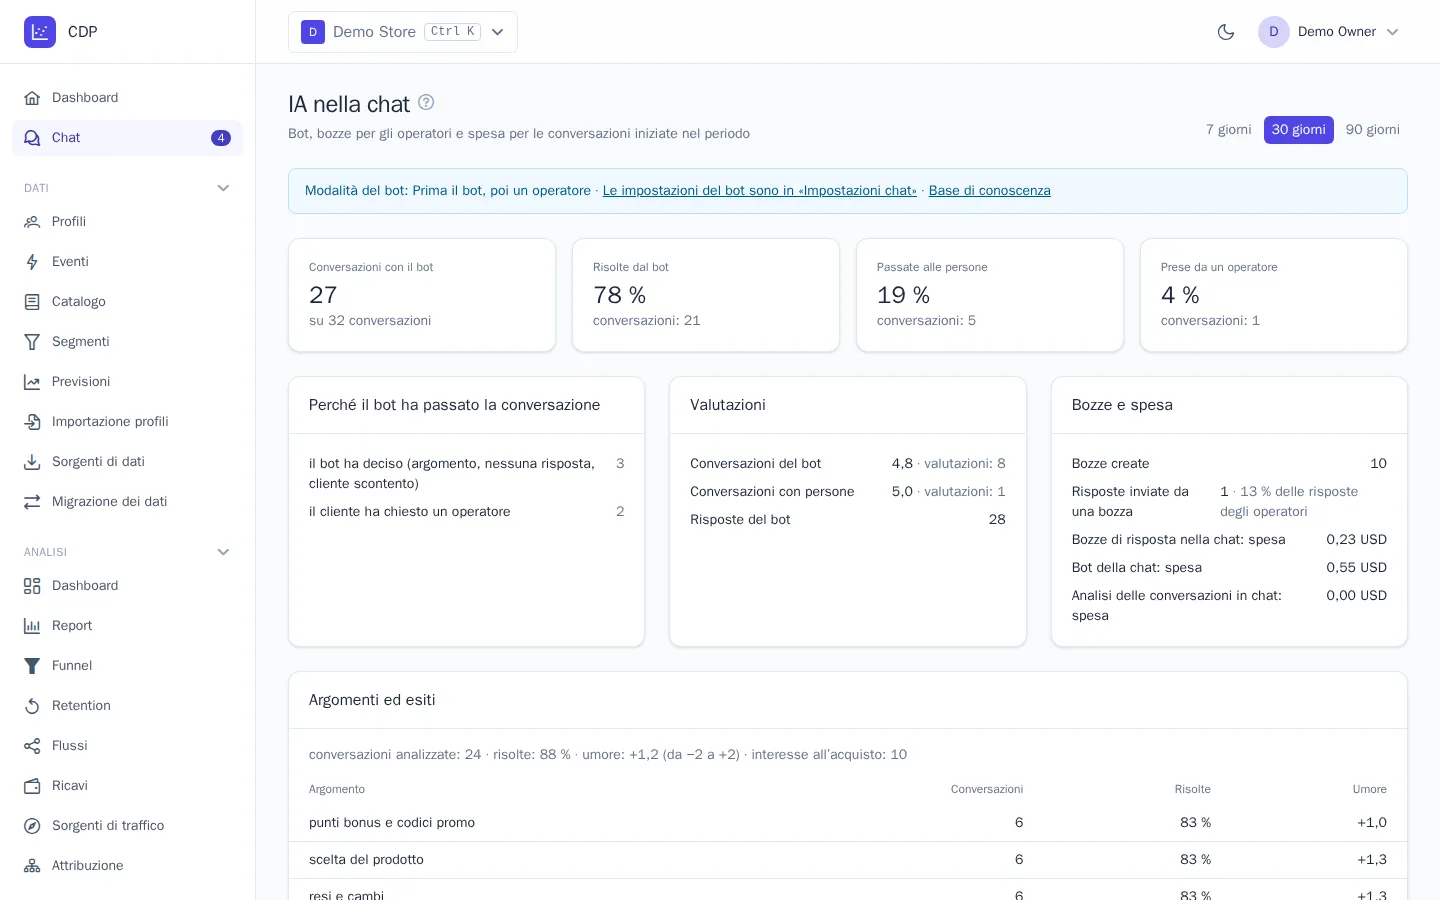
Task: Open the Chat menu item
Action: pyautogui.click(x=127, y=138)
